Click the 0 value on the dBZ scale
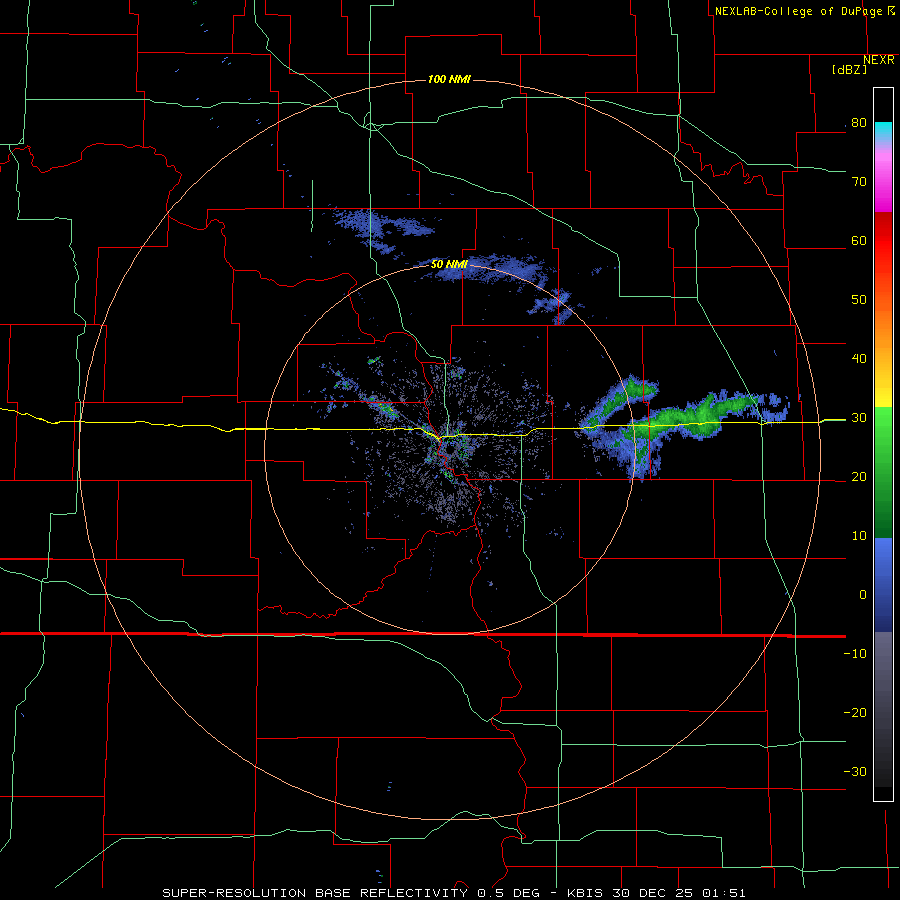Viewport: 900px width, 900px height. coord(863,595)
